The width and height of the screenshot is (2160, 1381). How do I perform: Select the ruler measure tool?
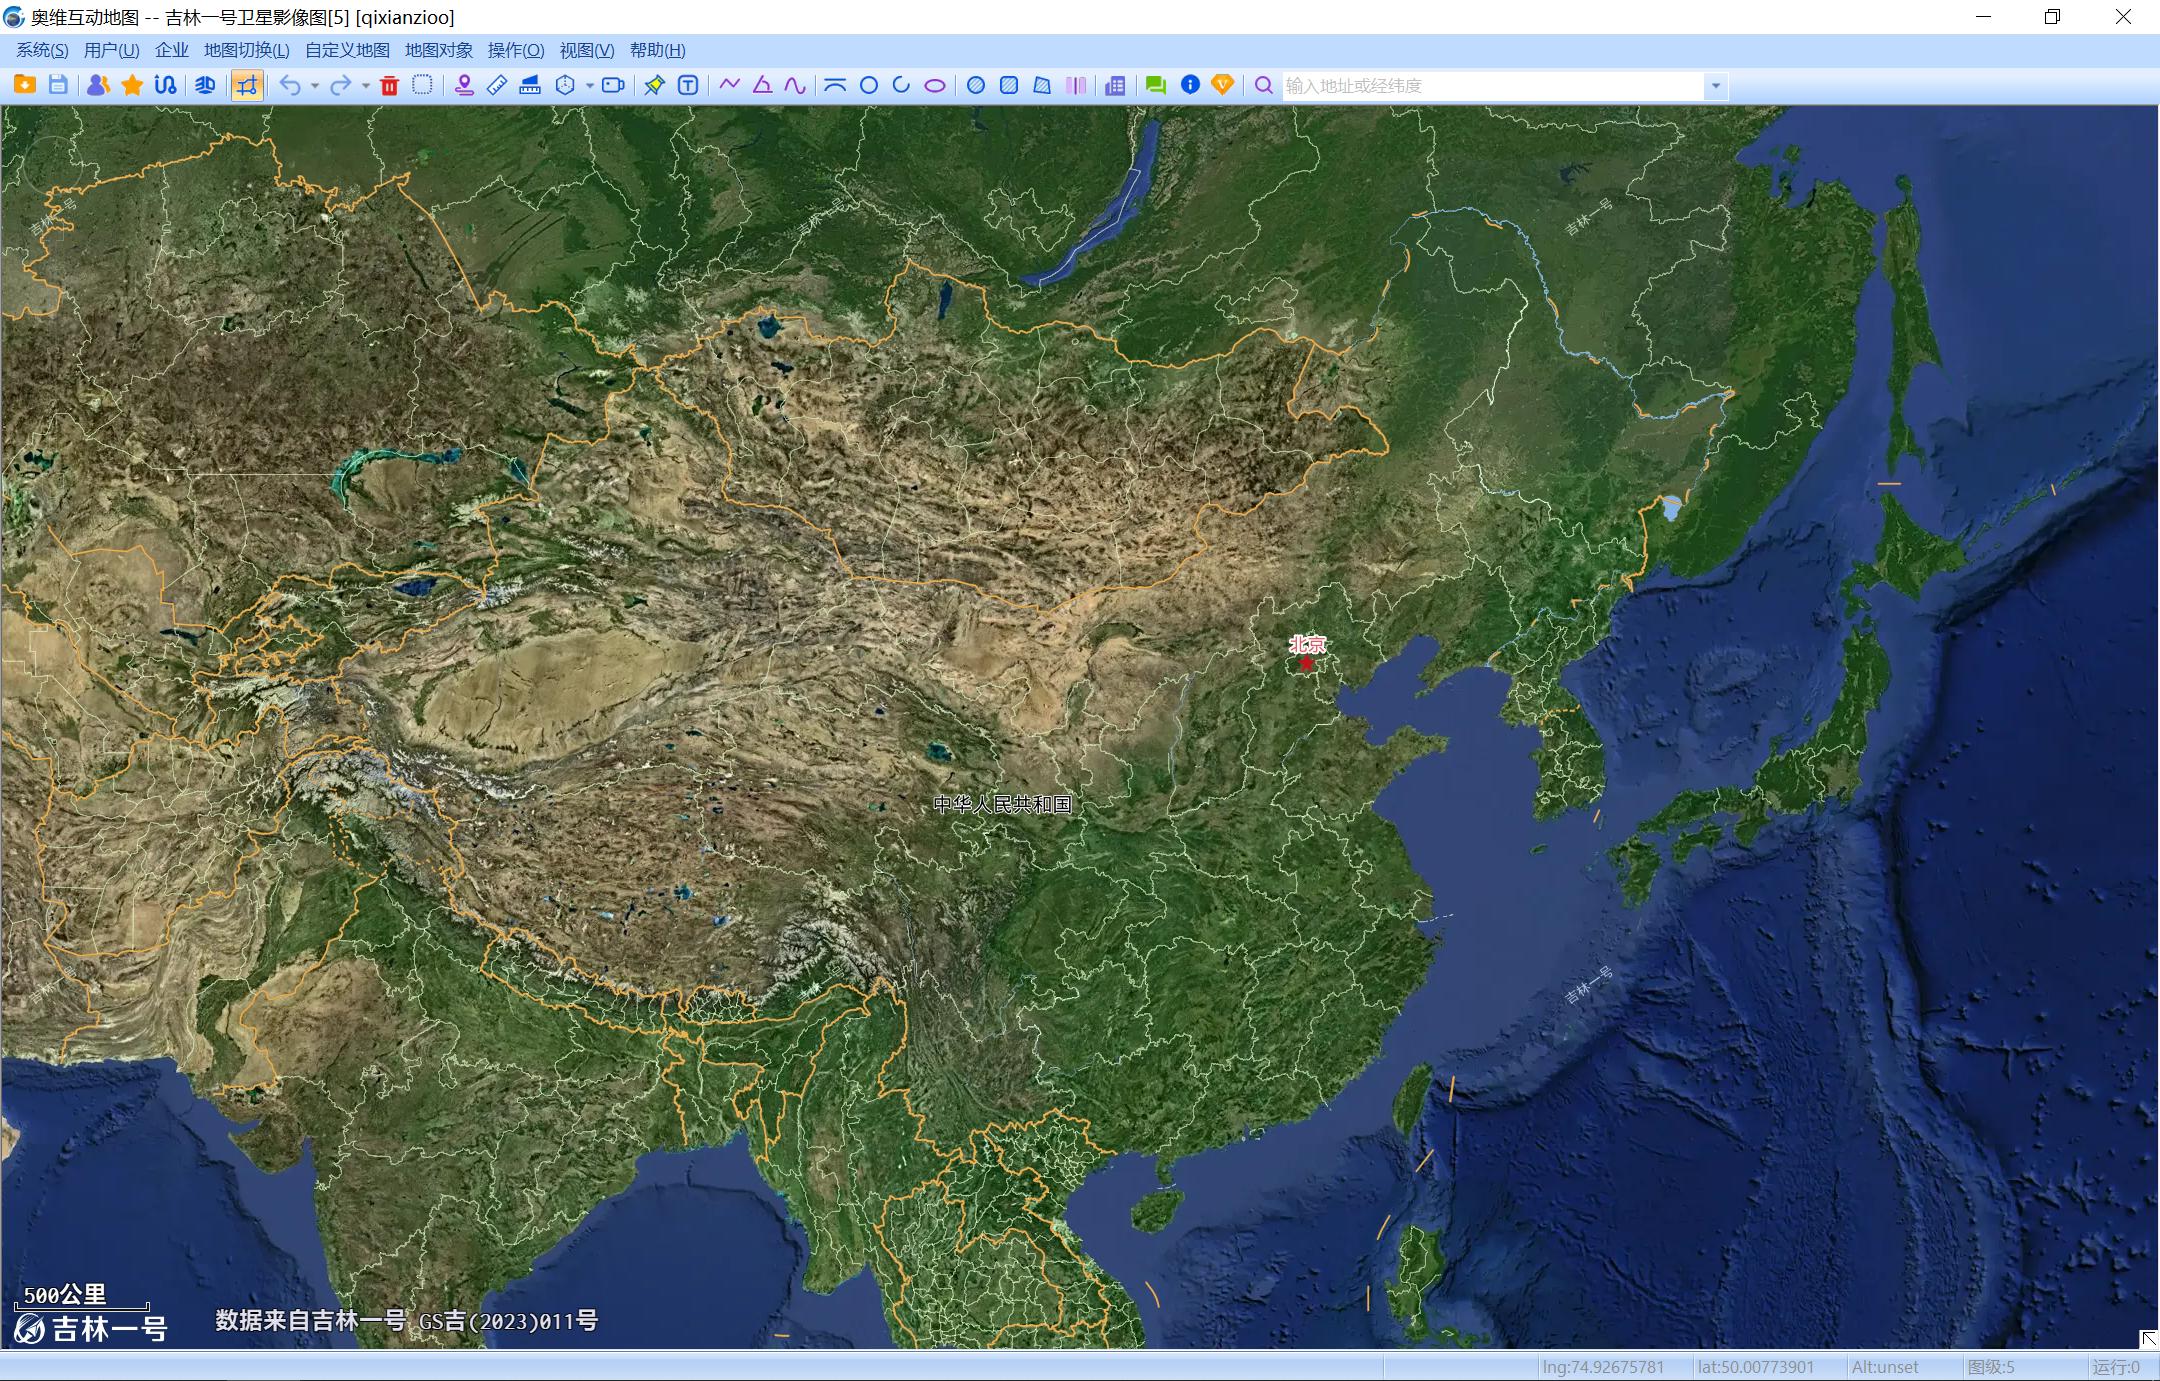coord(497,85)
